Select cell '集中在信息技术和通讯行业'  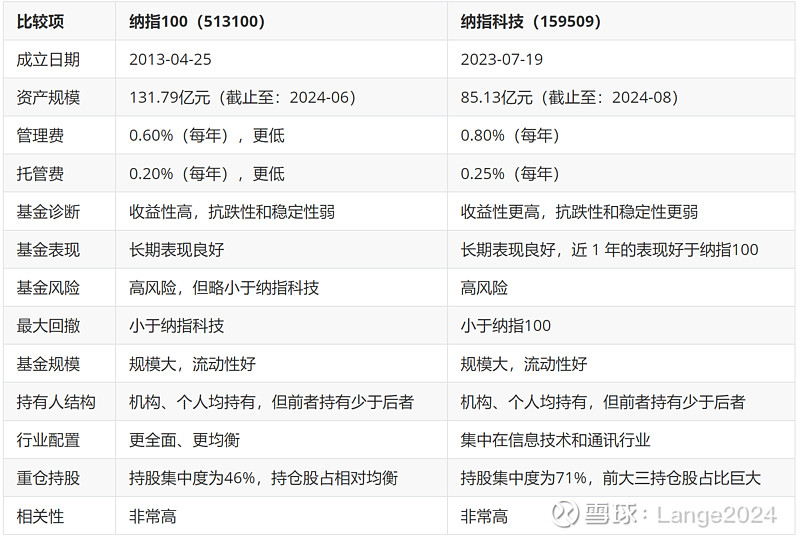point(555,440)
